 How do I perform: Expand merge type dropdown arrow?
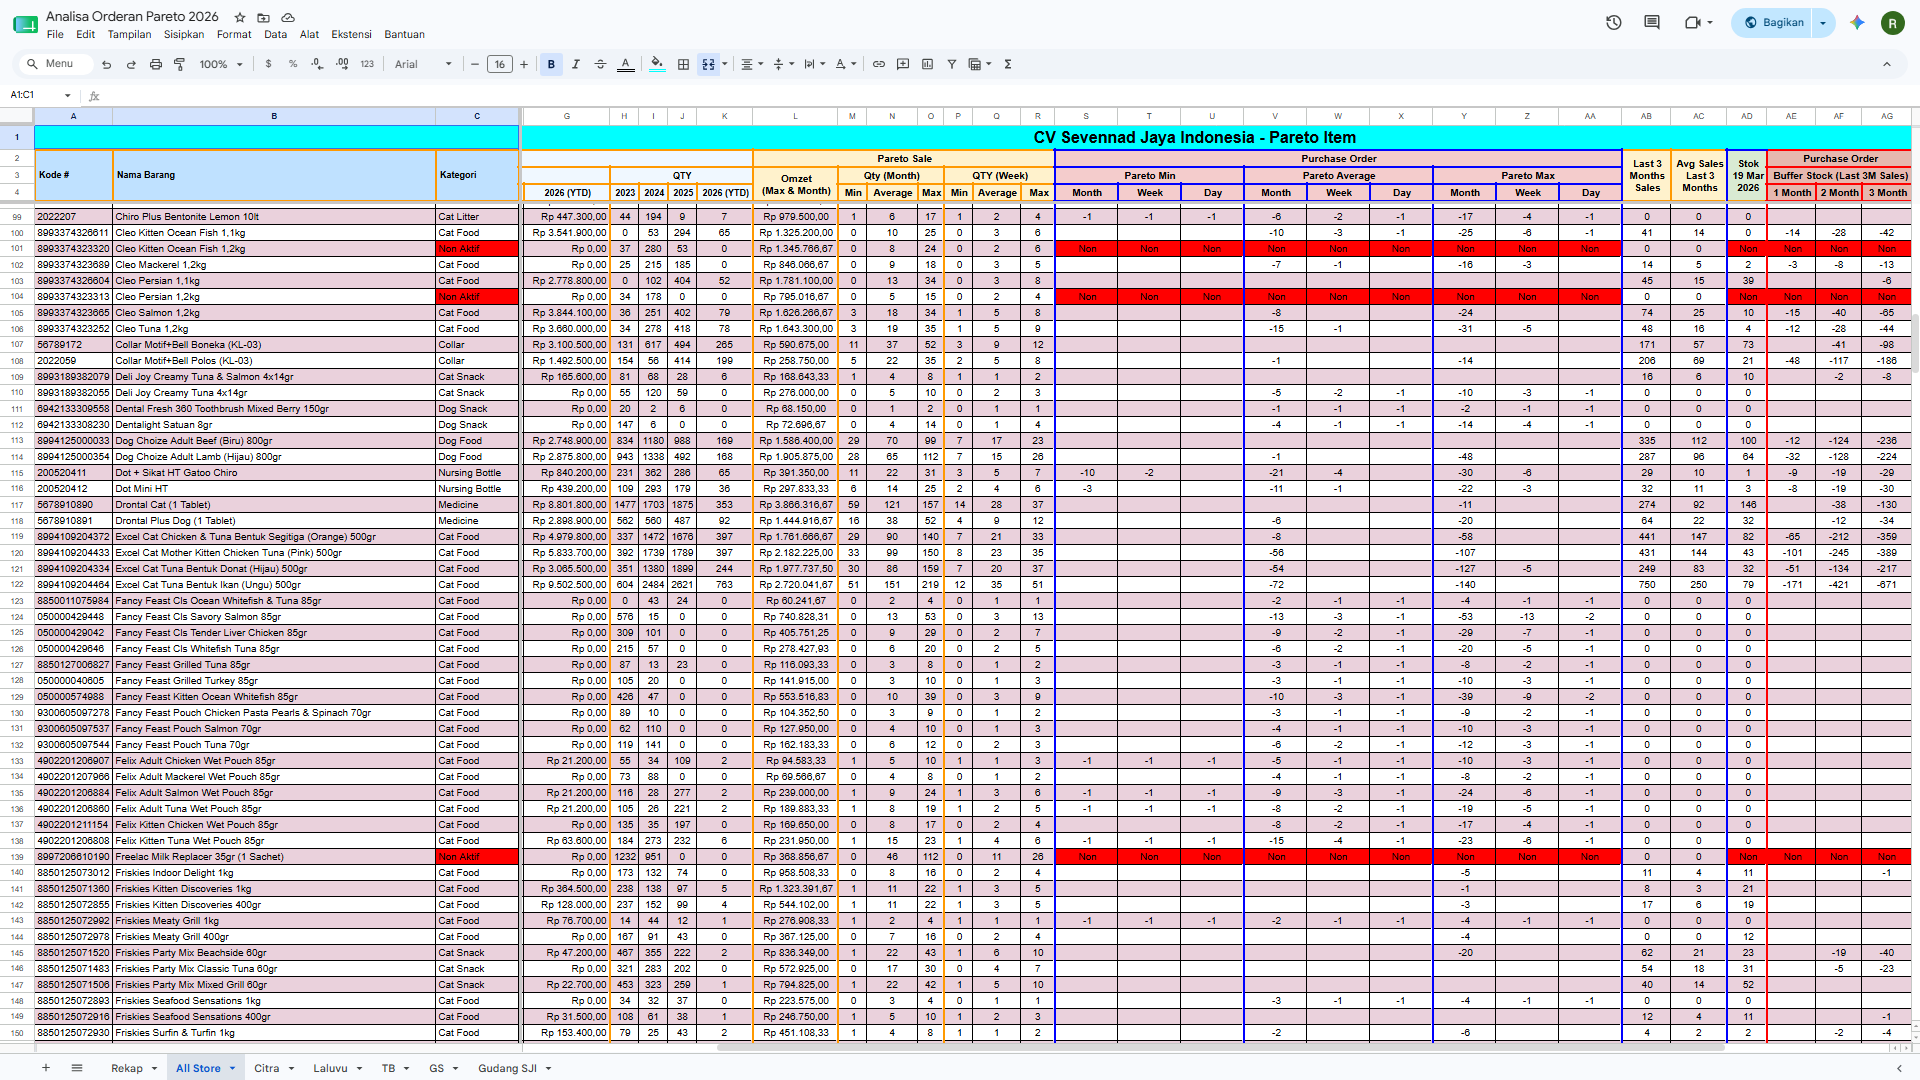(x=725, y=64)
